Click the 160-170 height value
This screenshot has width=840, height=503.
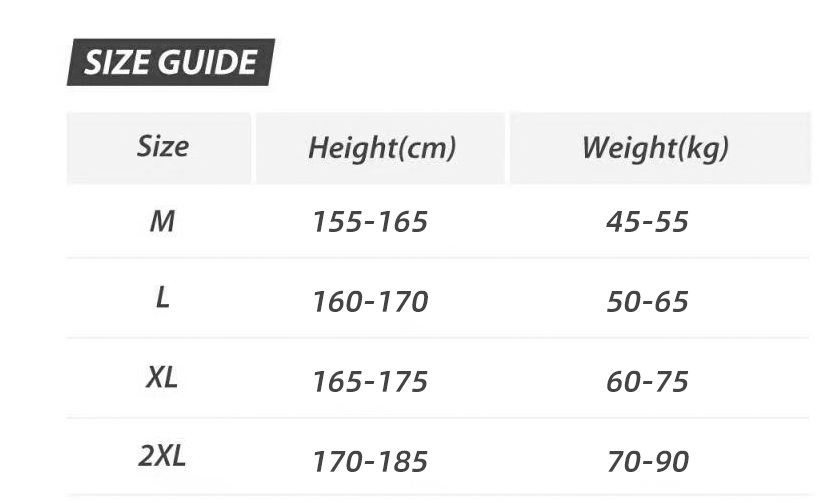coord(370,301)
